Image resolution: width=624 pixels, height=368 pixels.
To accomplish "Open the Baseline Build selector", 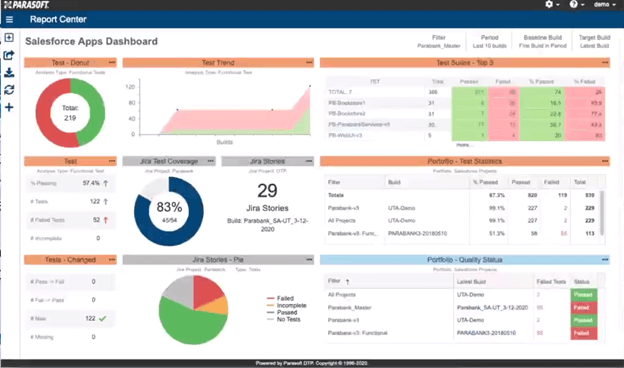I will point(542,41).
